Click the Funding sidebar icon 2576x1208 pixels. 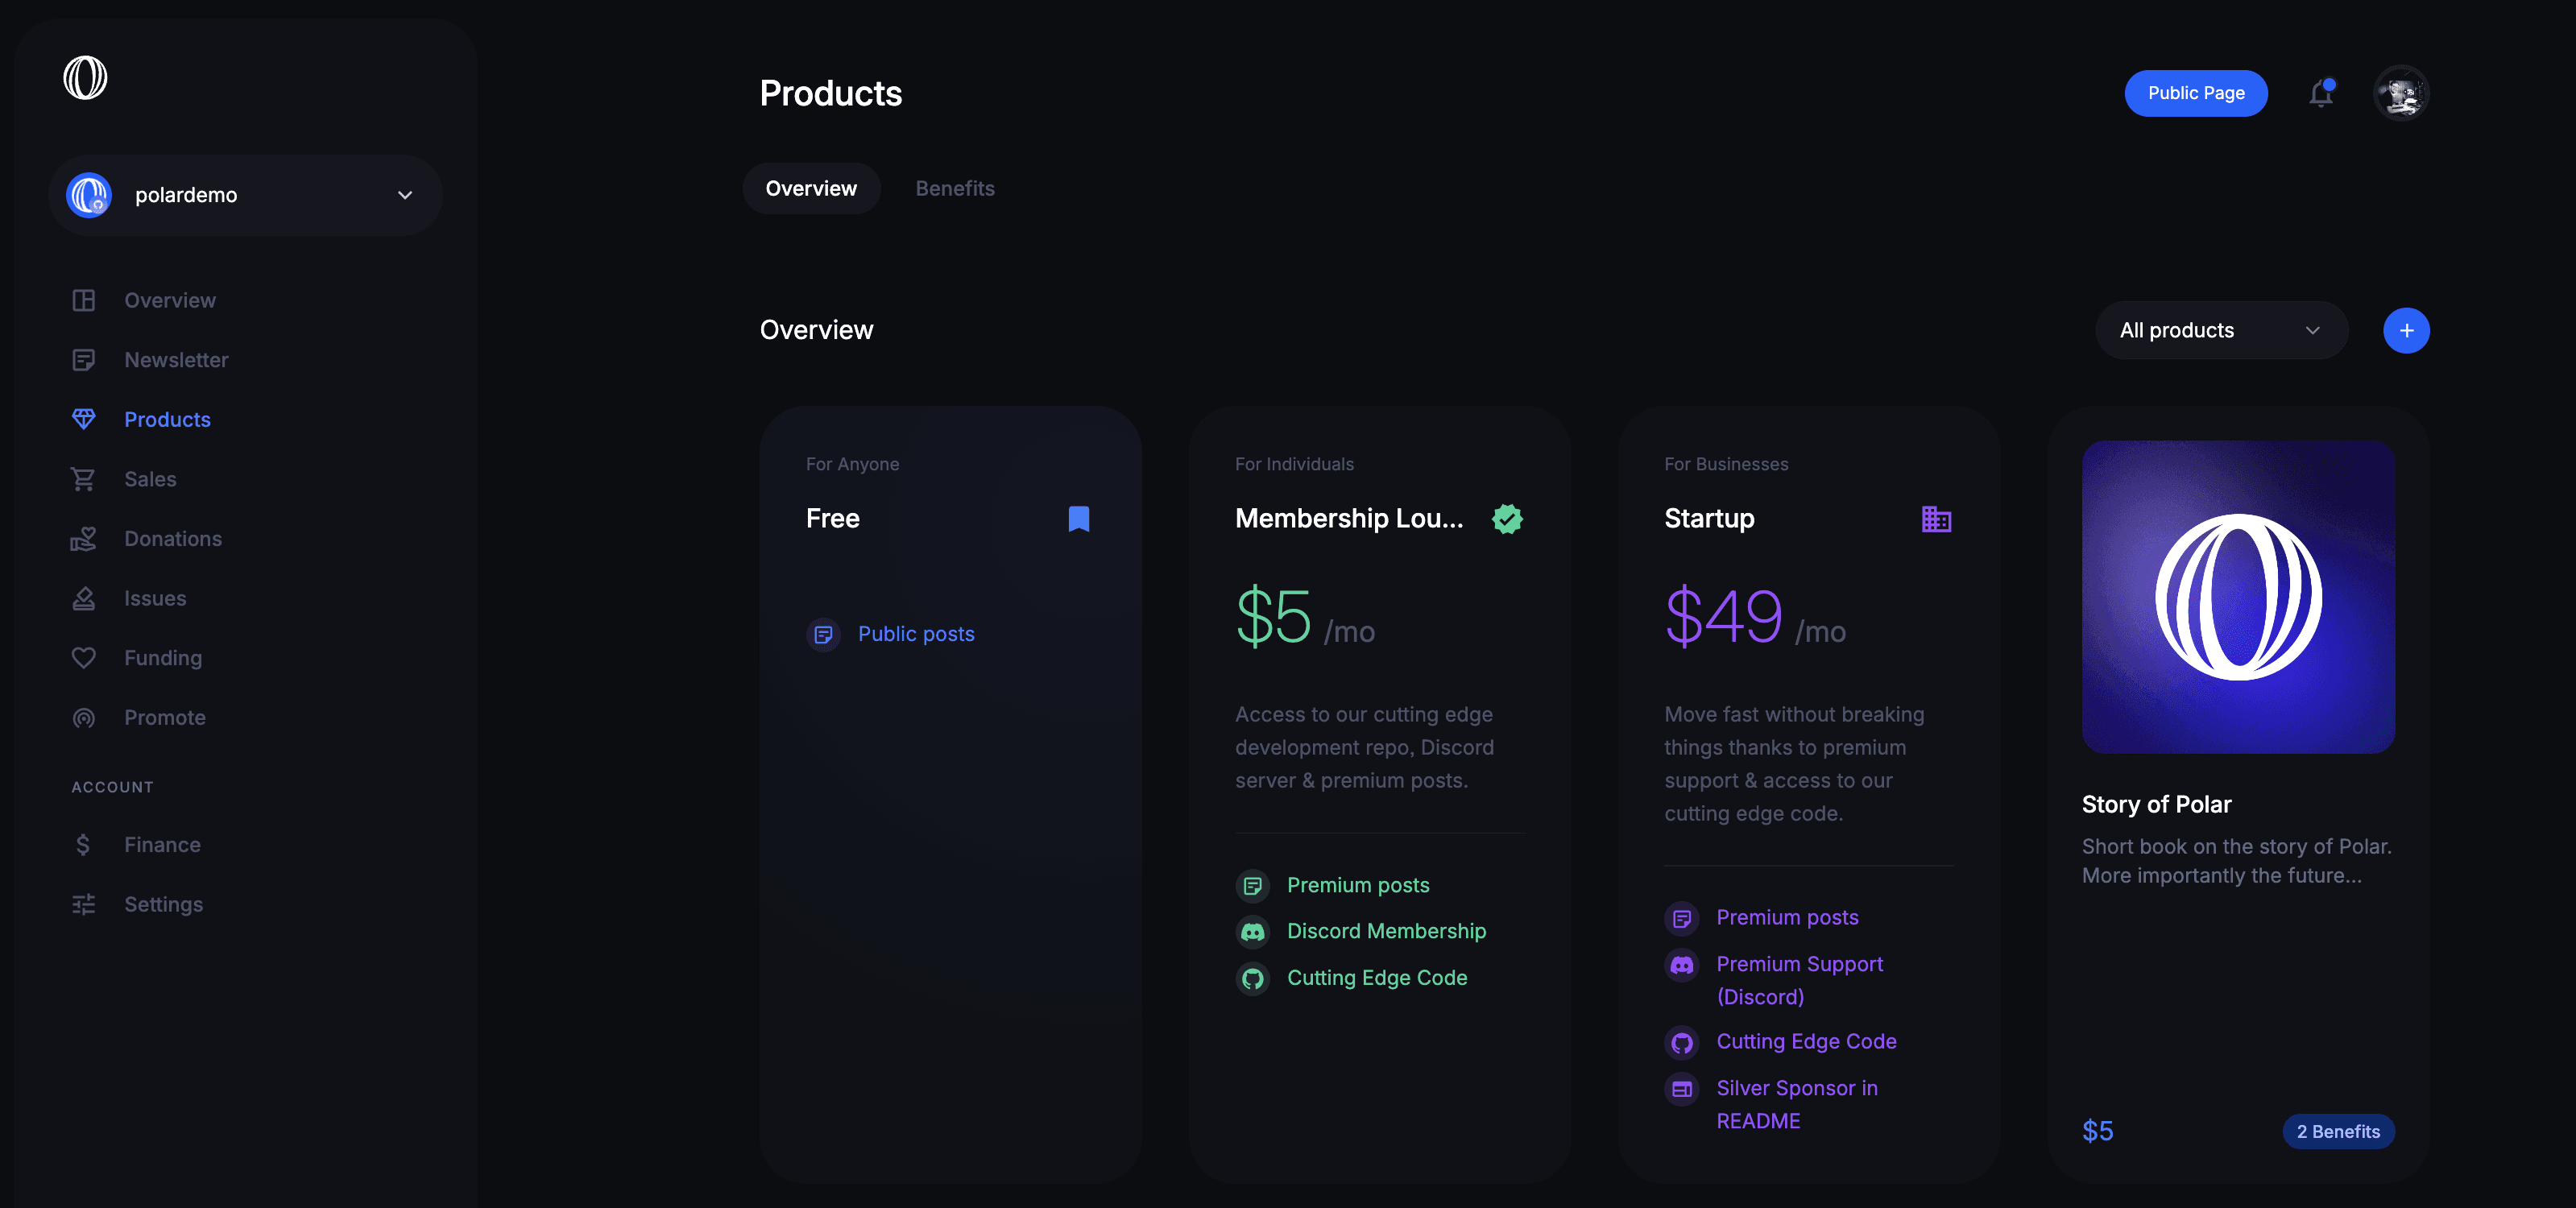(84, 656)
